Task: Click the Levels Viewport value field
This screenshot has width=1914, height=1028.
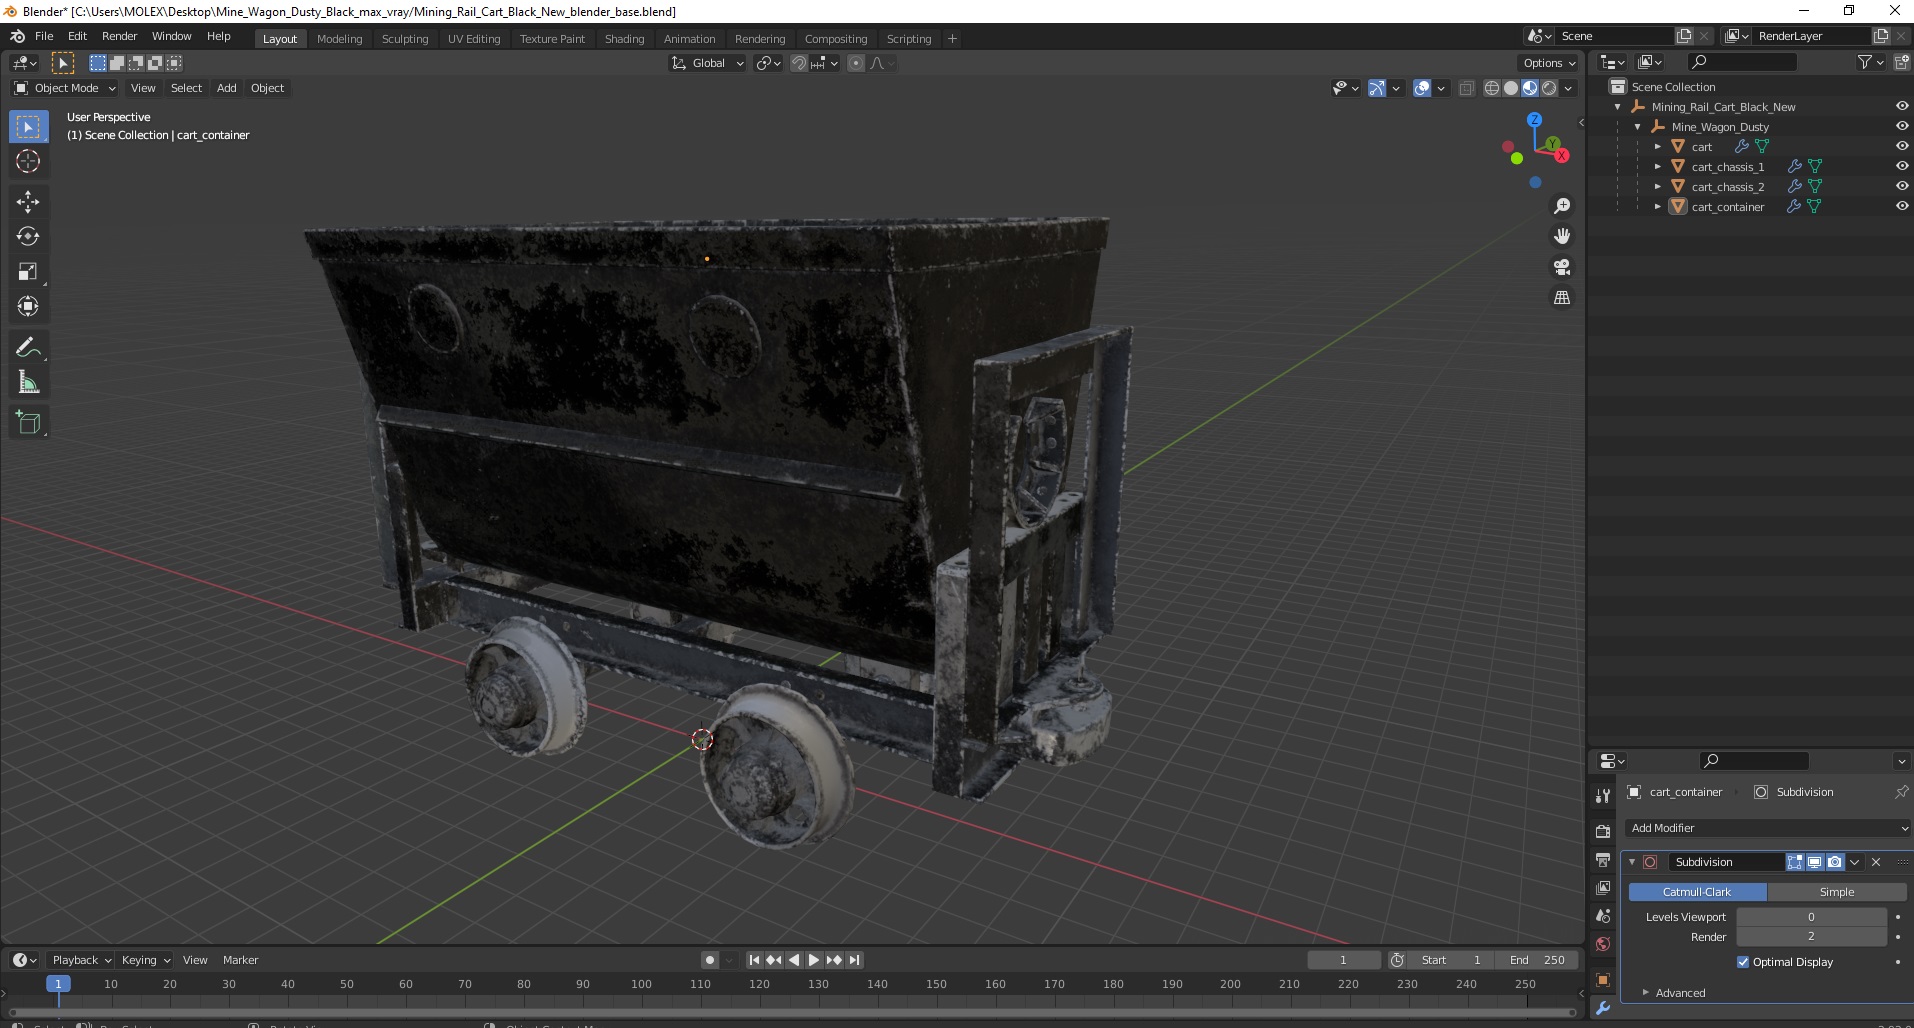Action: [1811, 917]
